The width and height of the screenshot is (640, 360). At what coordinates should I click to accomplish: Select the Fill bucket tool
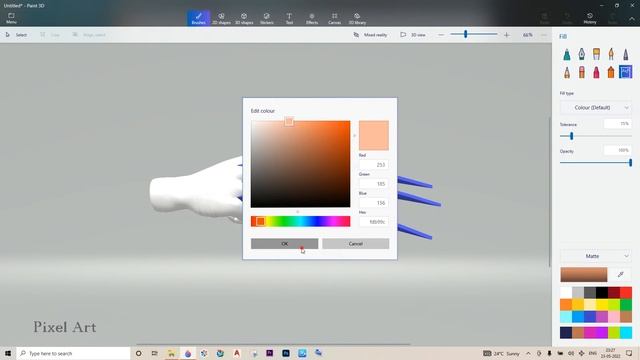point(626,72)
